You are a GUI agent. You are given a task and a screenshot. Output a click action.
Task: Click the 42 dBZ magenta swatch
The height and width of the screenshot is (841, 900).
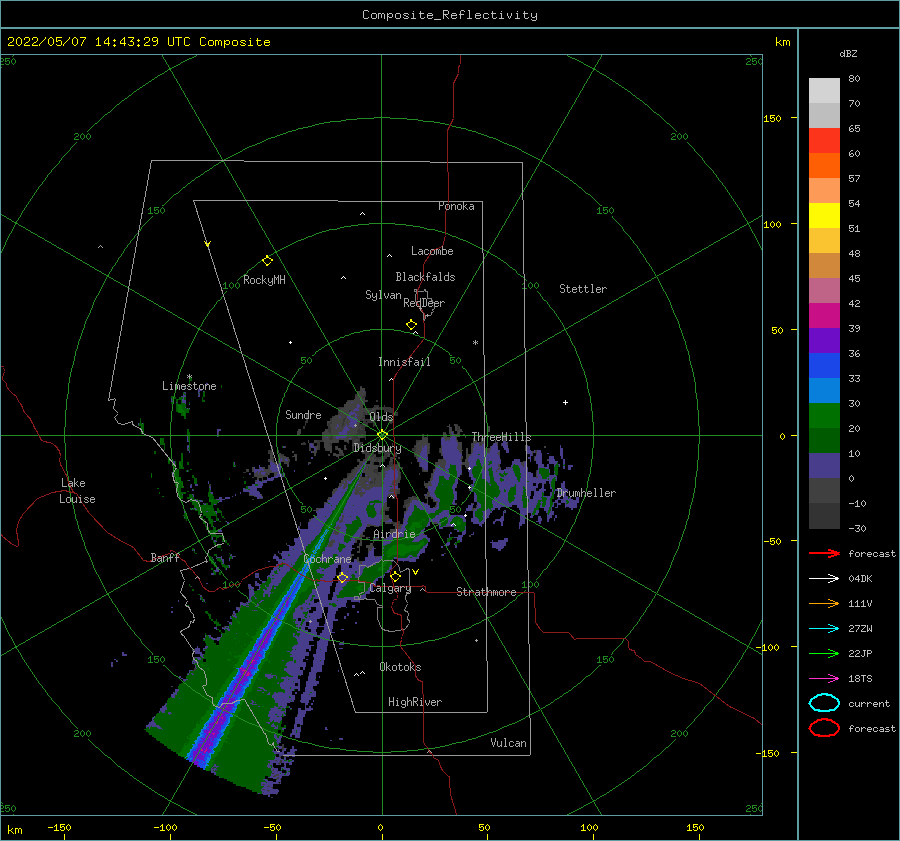824,316
